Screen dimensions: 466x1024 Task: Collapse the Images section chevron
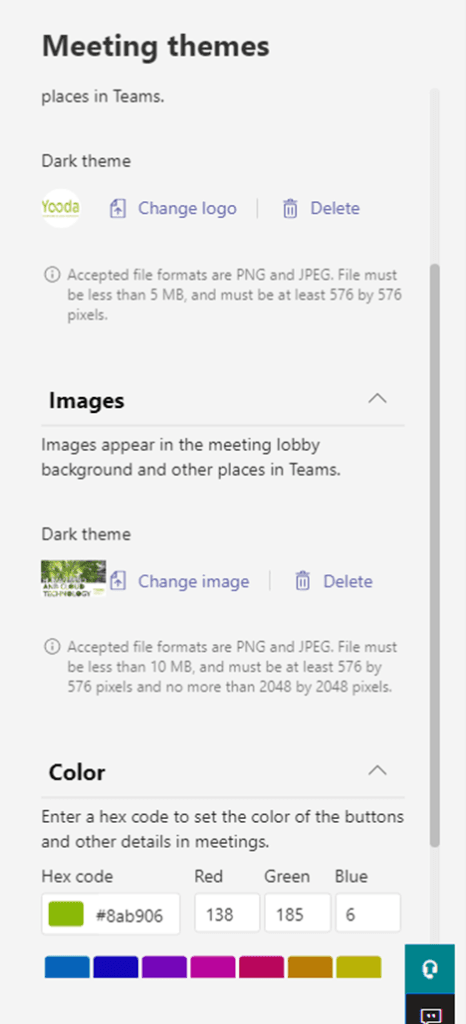(377, 398)
